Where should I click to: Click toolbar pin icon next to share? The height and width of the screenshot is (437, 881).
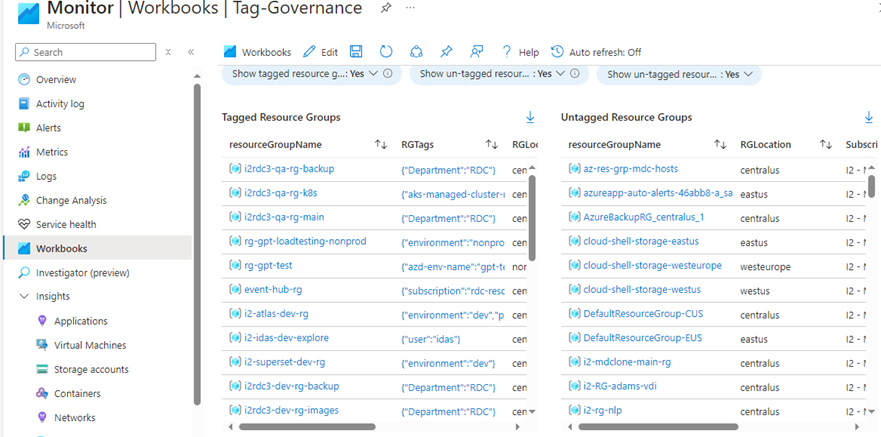(x=446, y=52)
